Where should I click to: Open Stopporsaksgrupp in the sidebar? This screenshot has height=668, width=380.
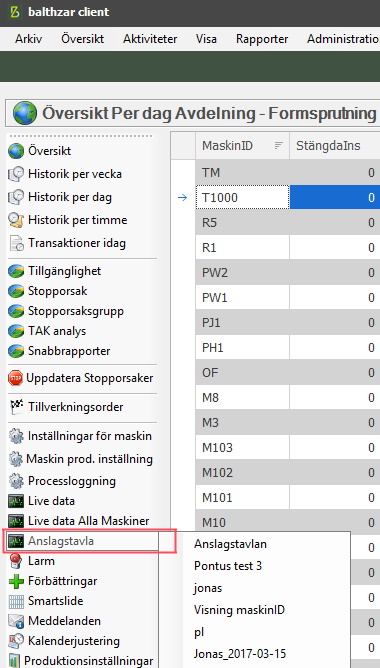click(x=76, y=311)
